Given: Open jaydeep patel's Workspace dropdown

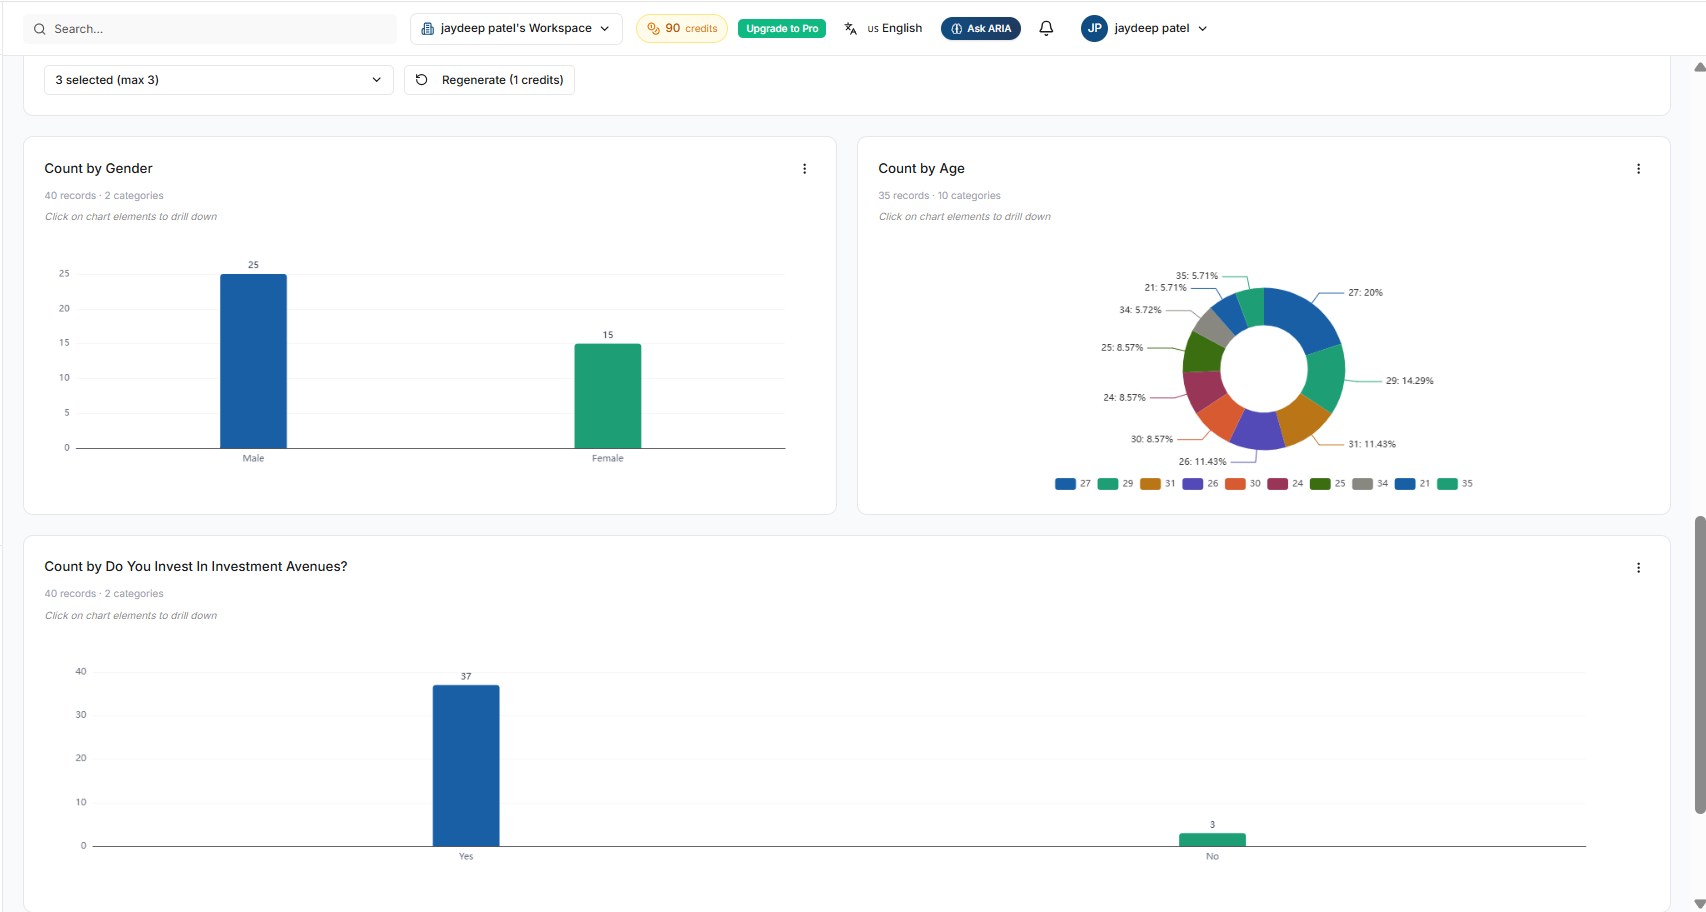Looking at the screenshot, I should click(516, 28).
